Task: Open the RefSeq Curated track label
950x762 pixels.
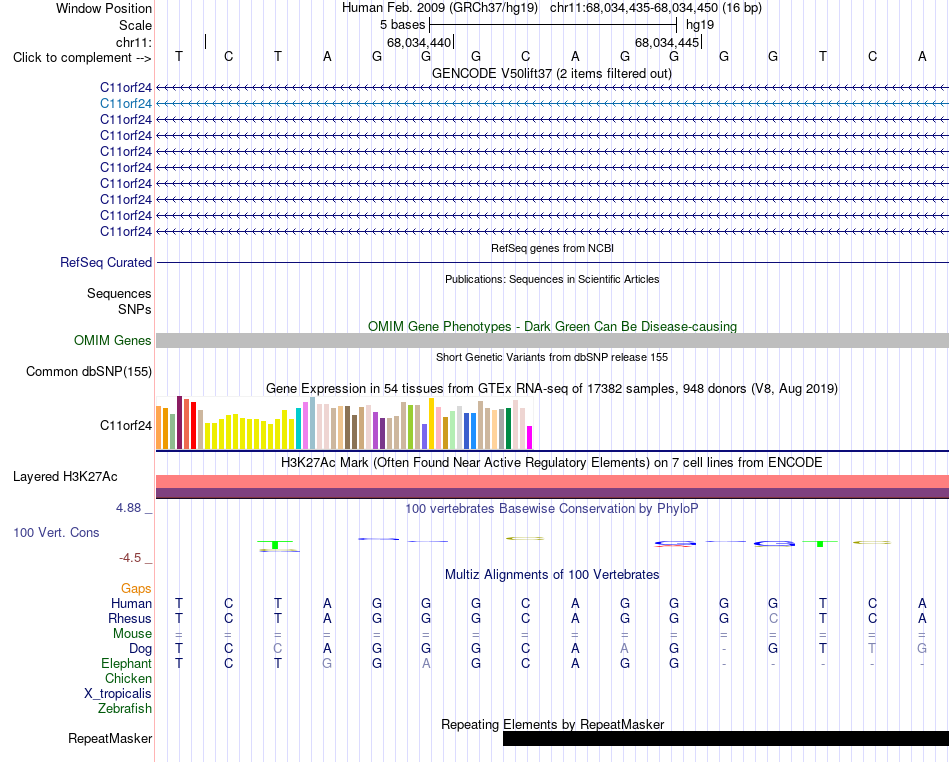Action: point(106,262)
